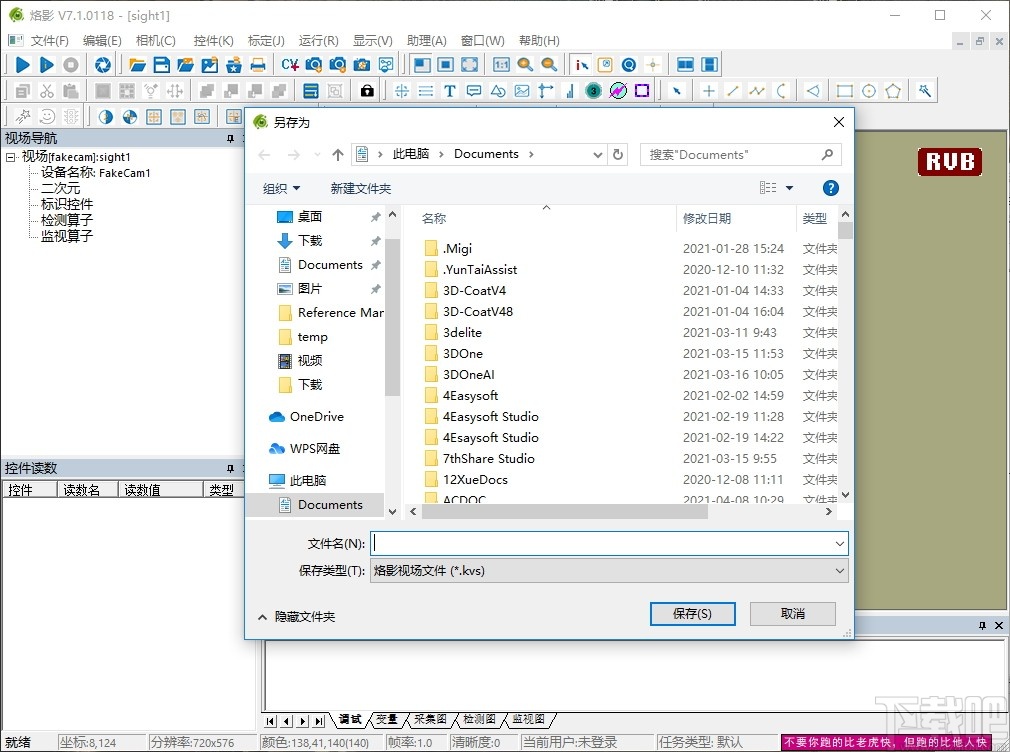The width and height of the screenshot is (1010, 752).
Task: Switch to the 采集图 tab
Action: (430, 719)
